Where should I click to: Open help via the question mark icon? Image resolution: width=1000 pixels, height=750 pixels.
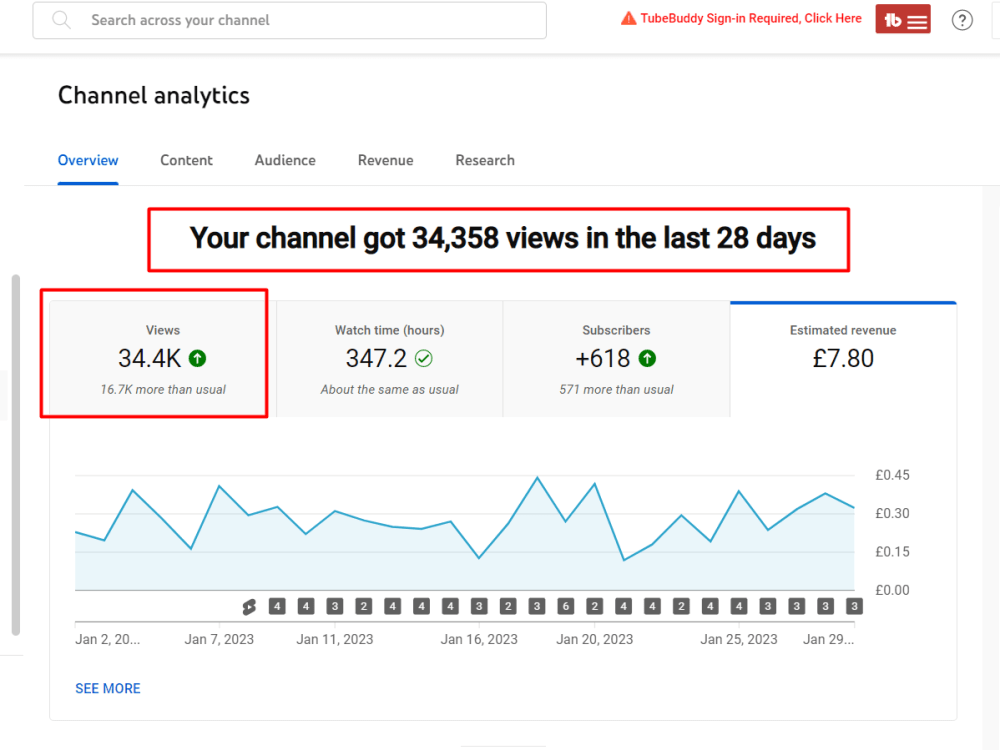point(962,20)
